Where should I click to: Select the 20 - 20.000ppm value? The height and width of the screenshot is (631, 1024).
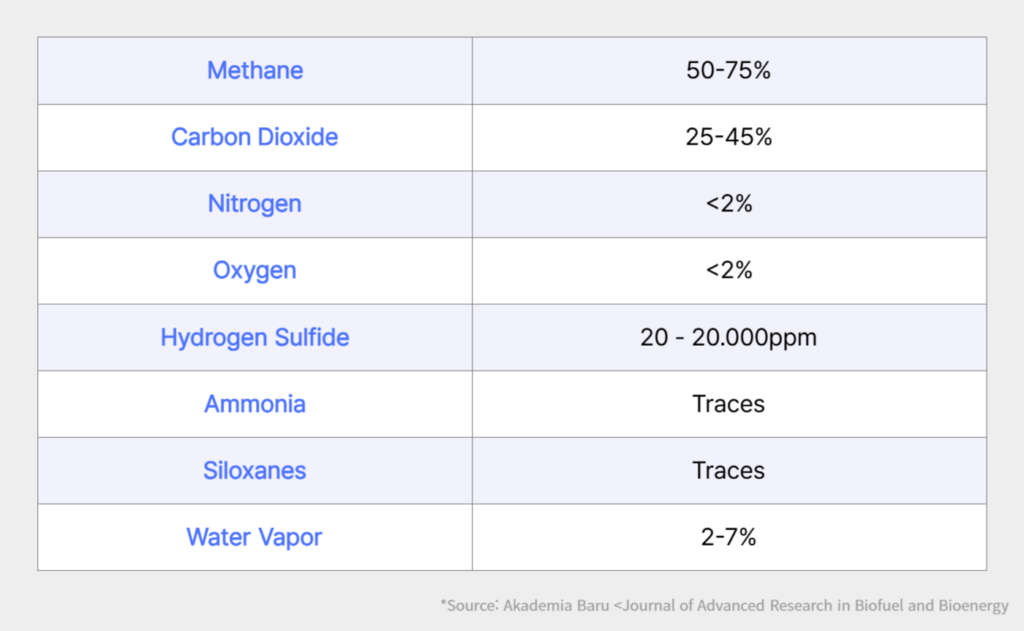point(728,337)
